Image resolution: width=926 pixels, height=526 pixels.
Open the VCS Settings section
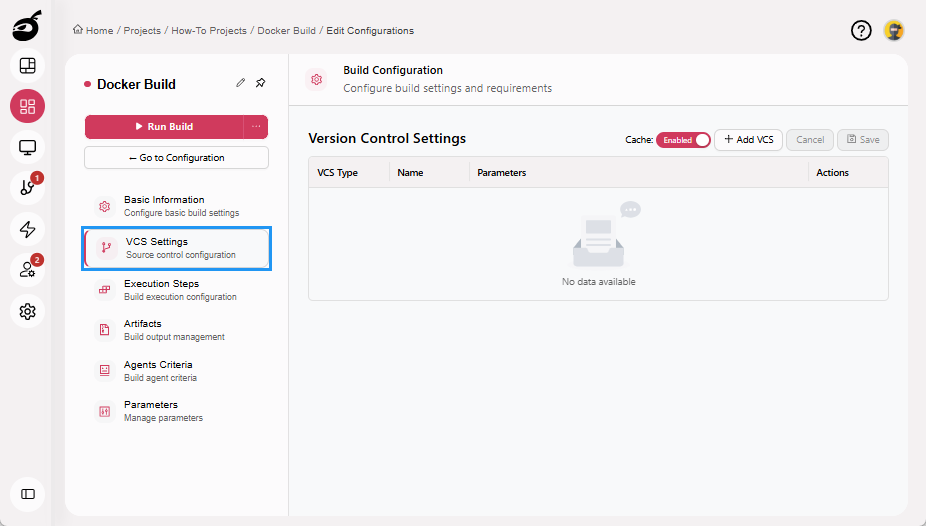point(177,248)
